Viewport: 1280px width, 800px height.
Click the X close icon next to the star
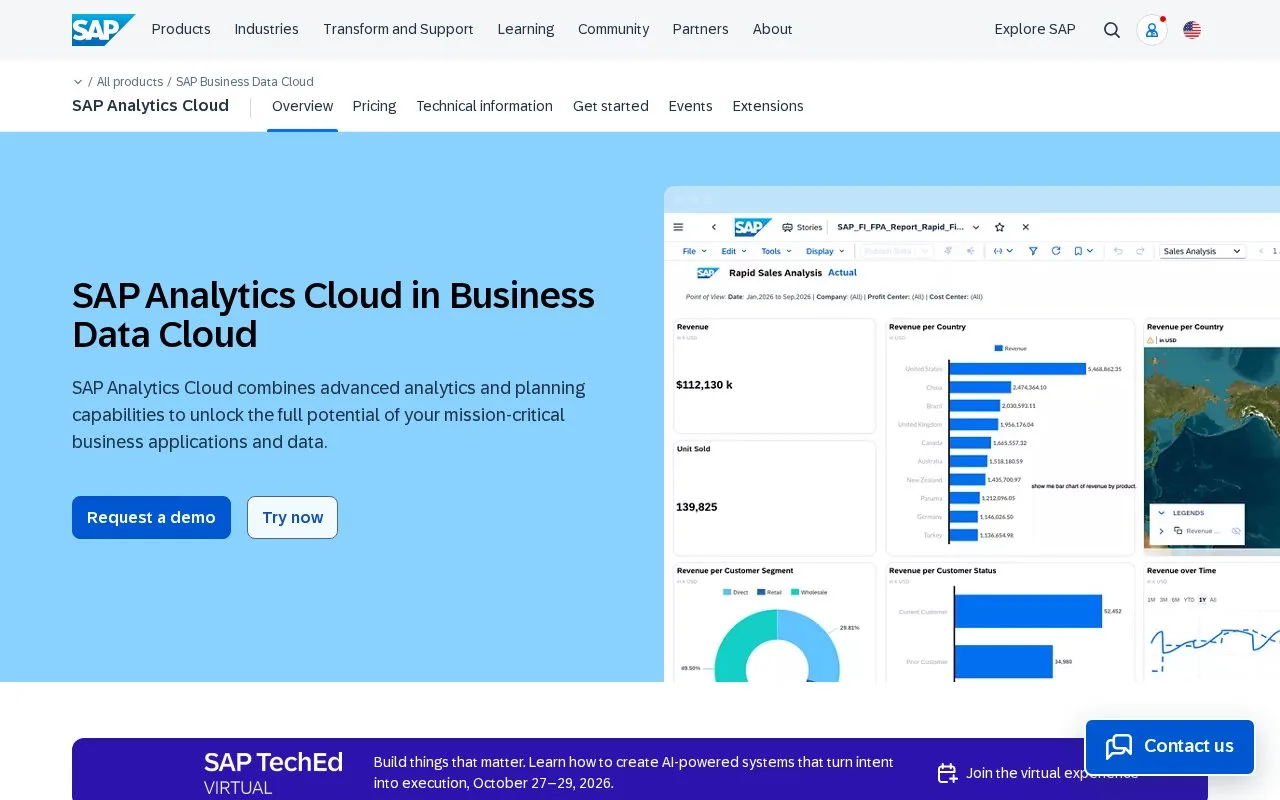pos(1025,227)
